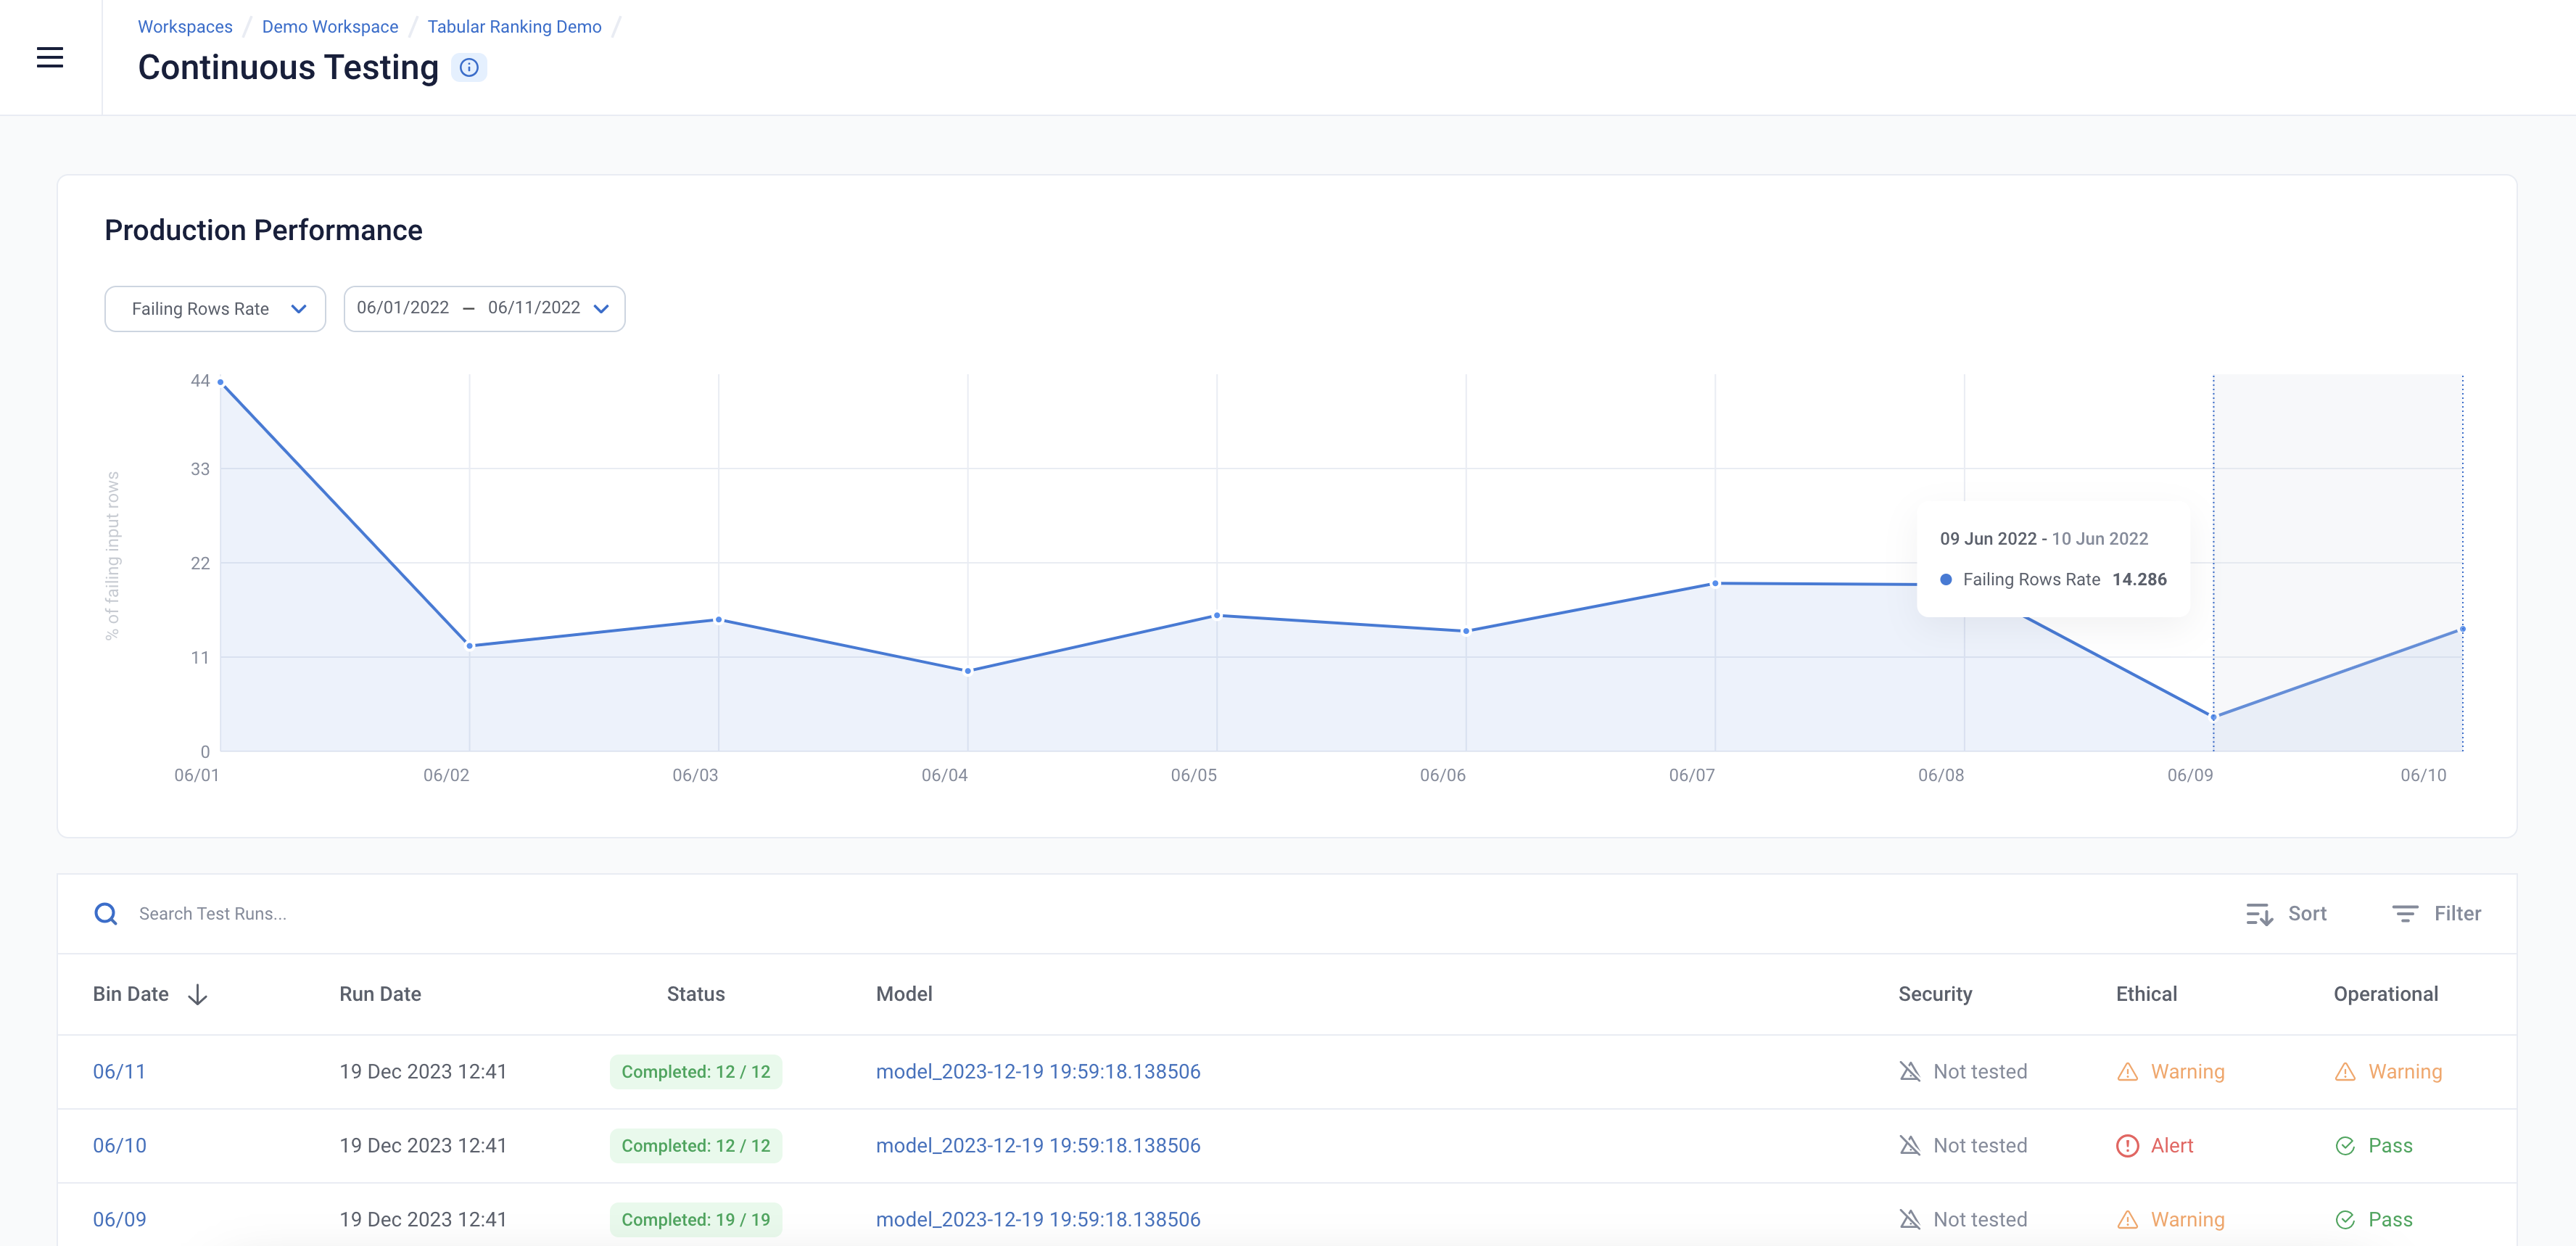Click the search magnifier icon

106,914
